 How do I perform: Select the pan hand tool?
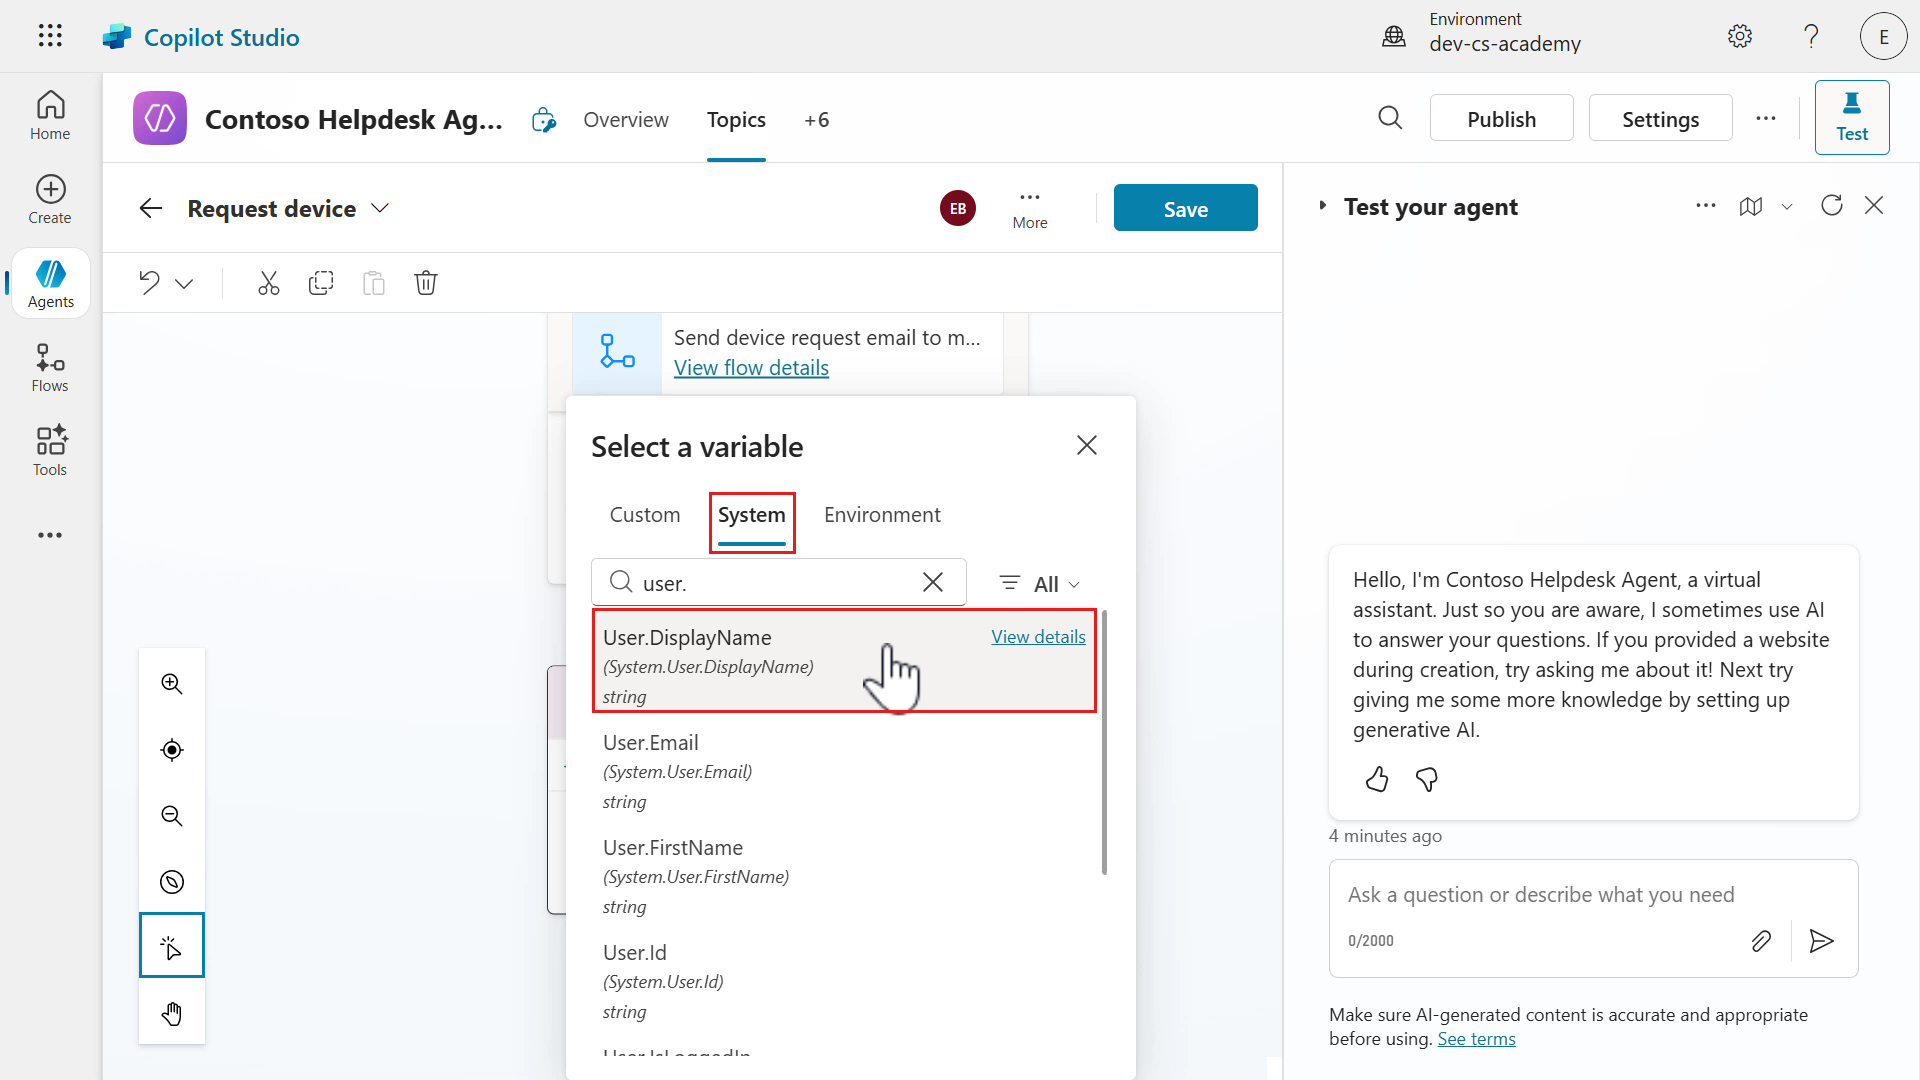pos(172,1014)
